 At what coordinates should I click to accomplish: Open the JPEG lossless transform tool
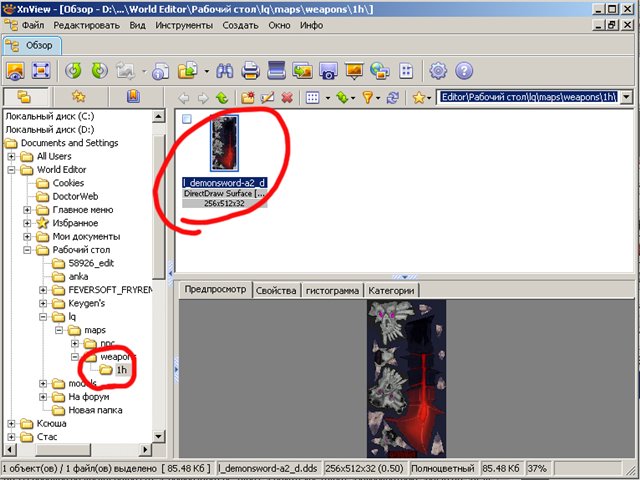point(126,71)
